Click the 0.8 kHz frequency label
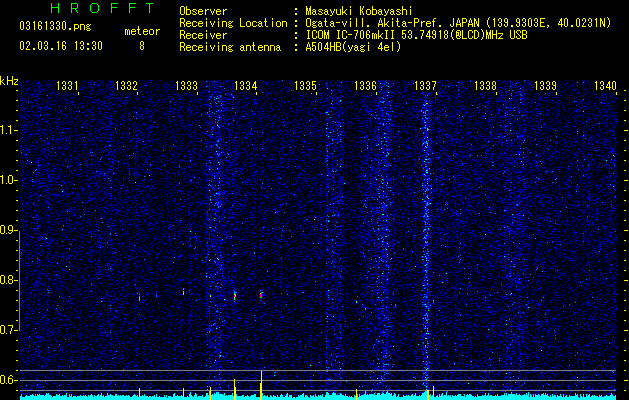 pyautogui.click(x=9, y=280)
